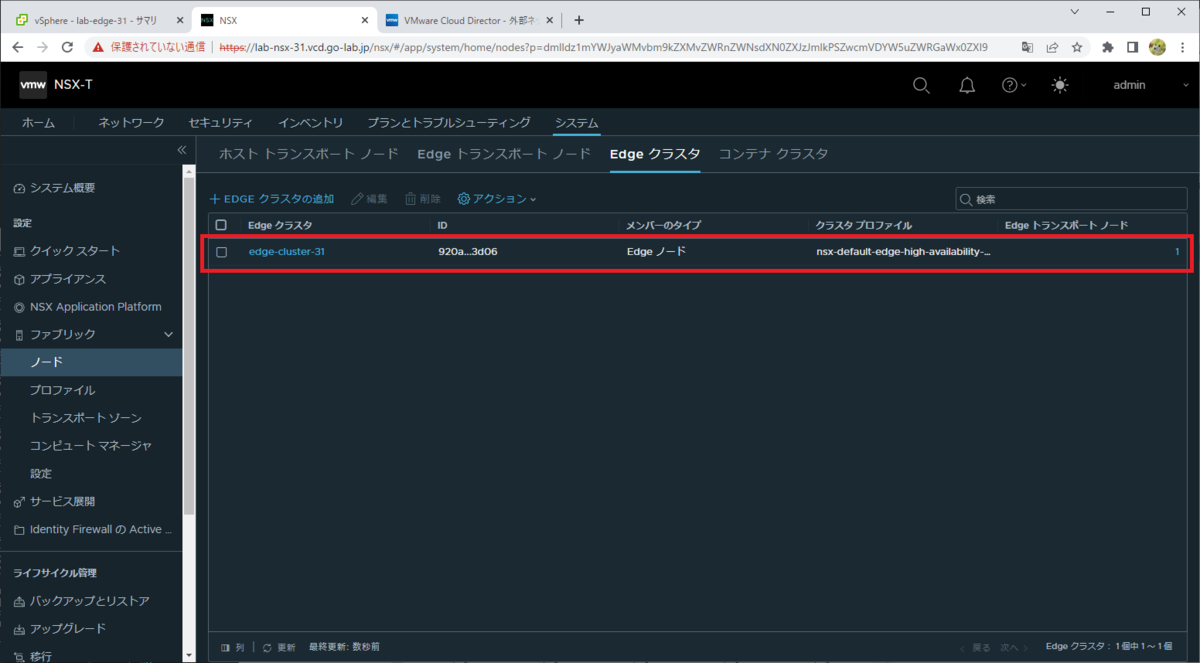
Task: Click EDGE クラスタの追加 button
Action: click(271, 199)
